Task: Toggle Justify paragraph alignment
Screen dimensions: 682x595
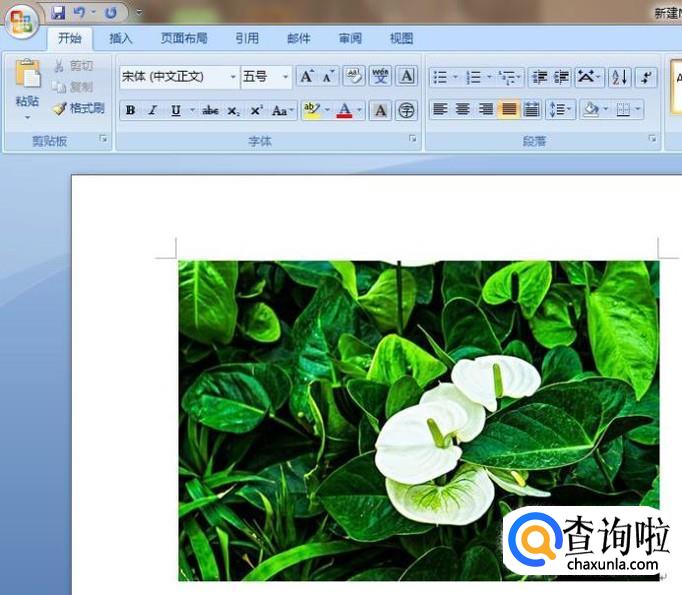Action: pyautogui.click(x=508, y=109)
